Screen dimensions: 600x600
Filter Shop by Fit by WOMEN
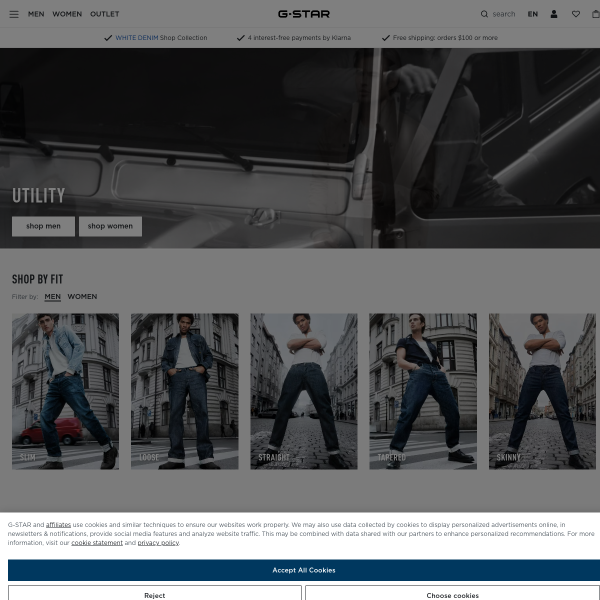[82, 297]
